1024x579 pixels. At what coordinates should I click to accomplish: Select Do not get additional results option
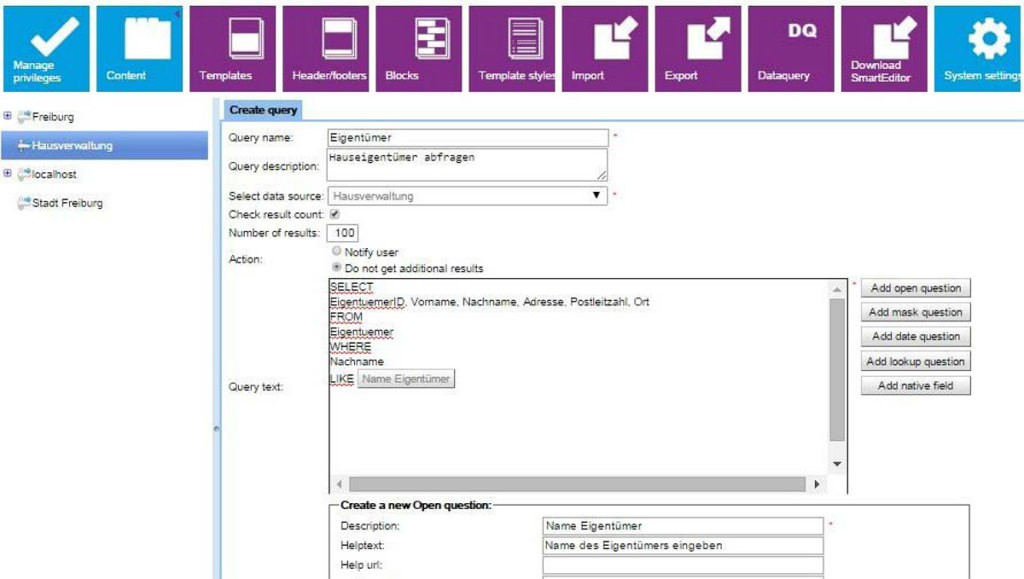335,266
